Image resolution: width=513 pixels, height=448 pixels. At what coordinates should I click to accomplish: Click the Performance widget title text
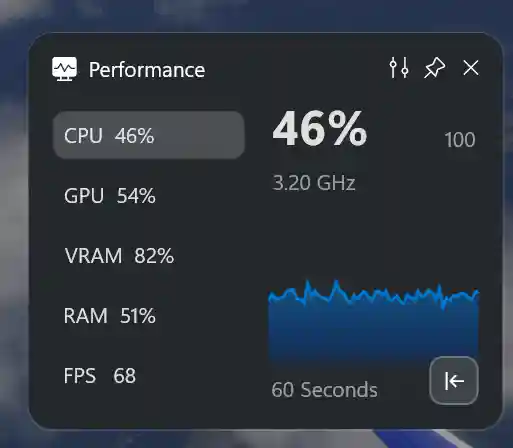coord(147,70)
